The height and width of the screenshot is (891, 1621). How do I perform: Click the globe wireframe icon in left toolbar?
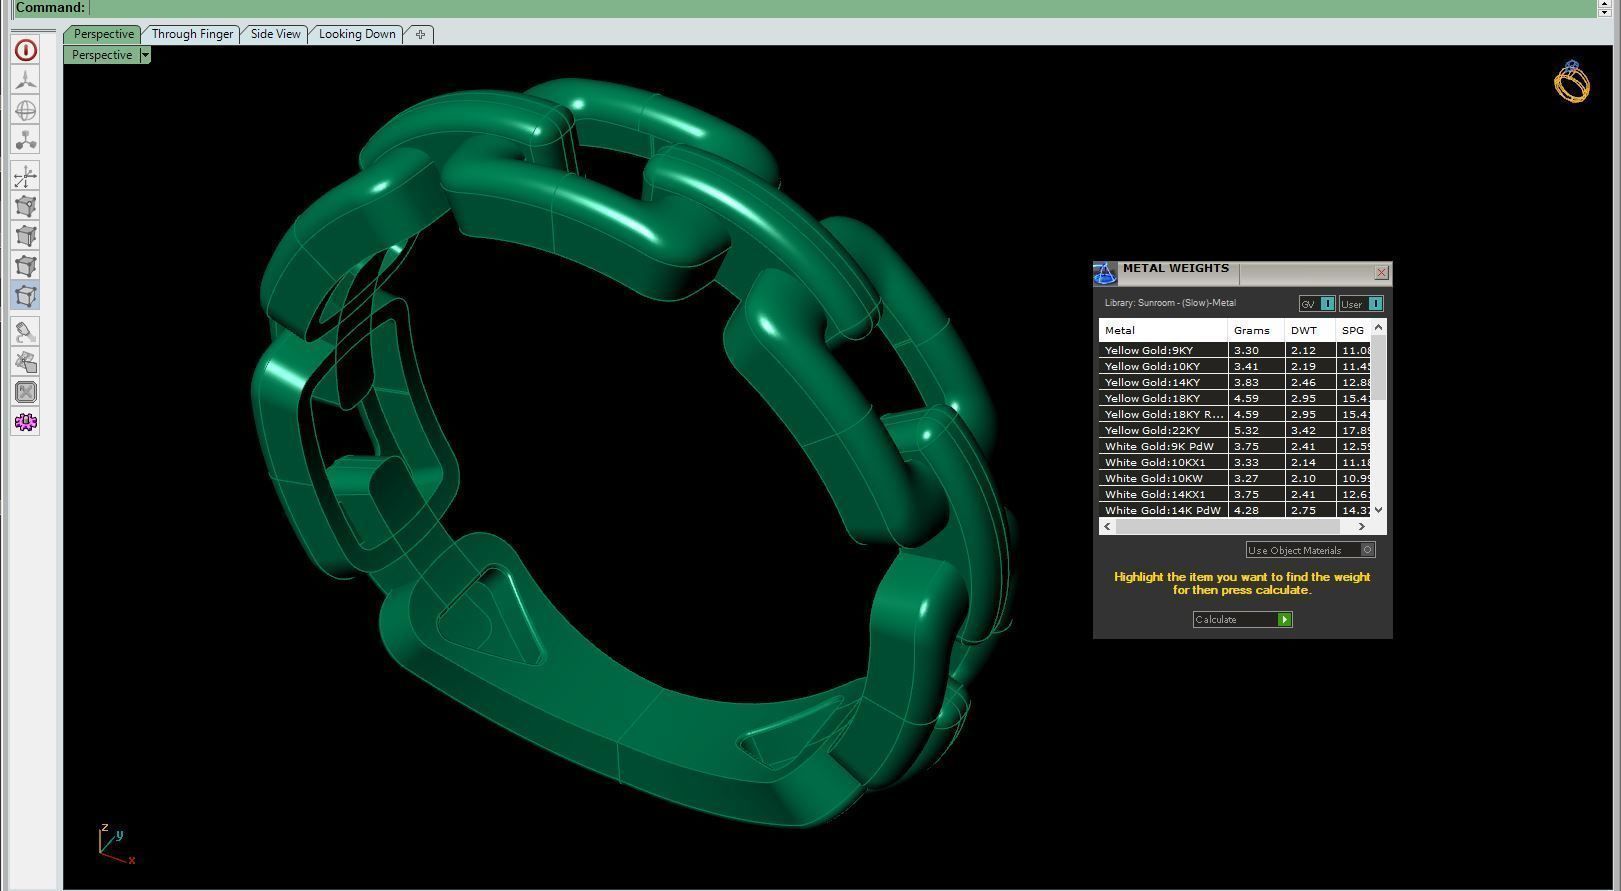click(x=26, y=110)
